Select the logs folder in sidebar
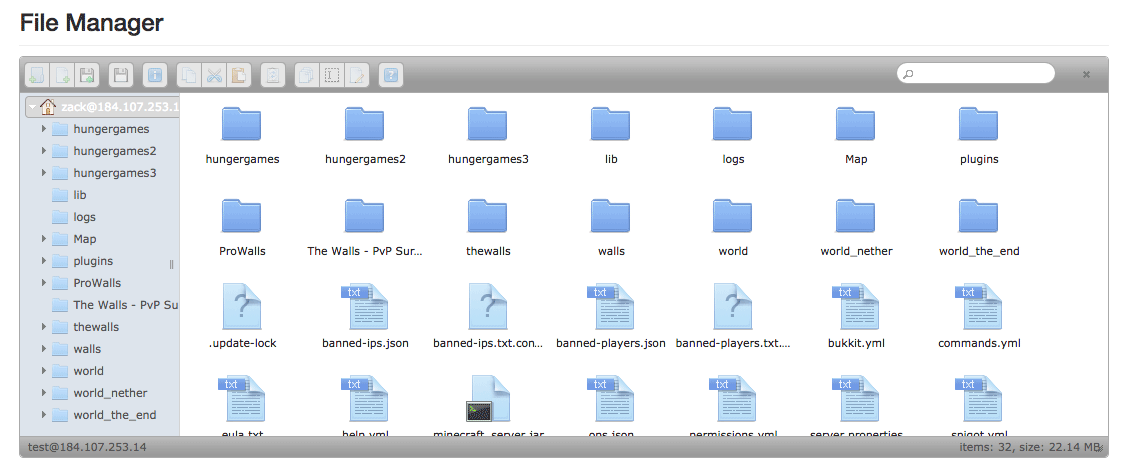Screen dimensions: 1132x468 [x=84, y=217]
